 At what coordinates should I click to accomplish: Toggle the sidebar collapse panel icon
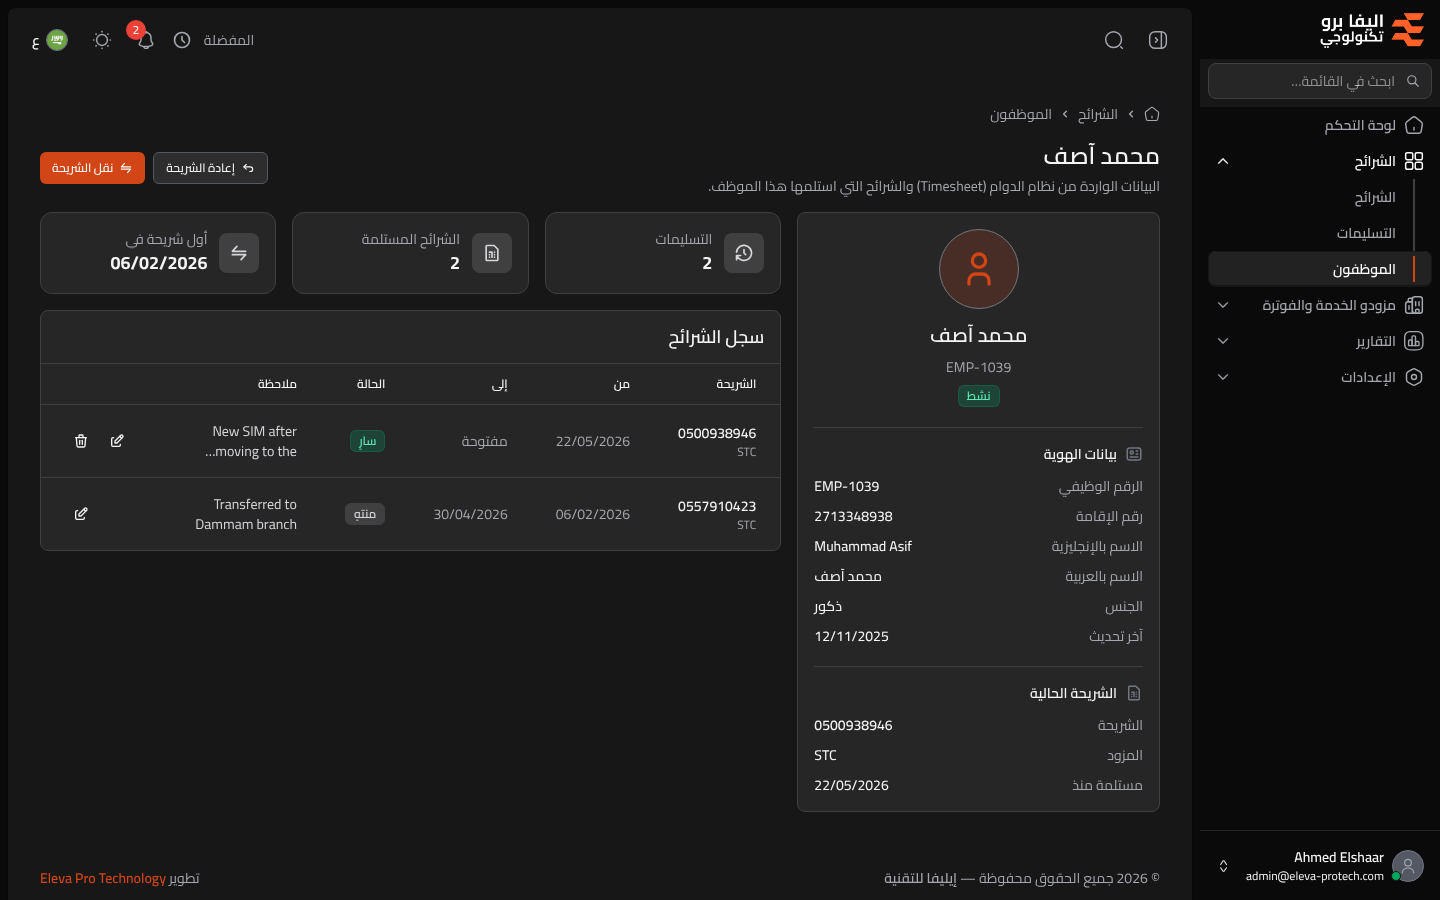[x=1158, y=40]
